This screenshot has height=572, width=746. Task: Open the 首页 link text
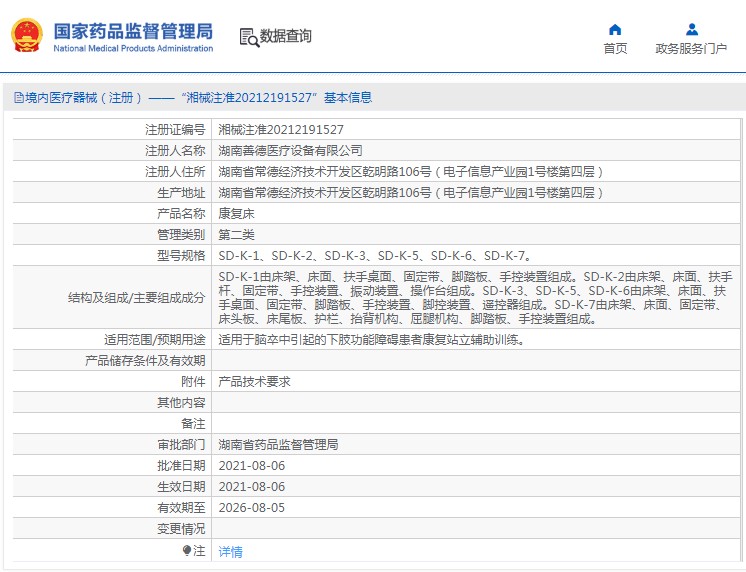point(615,49)
